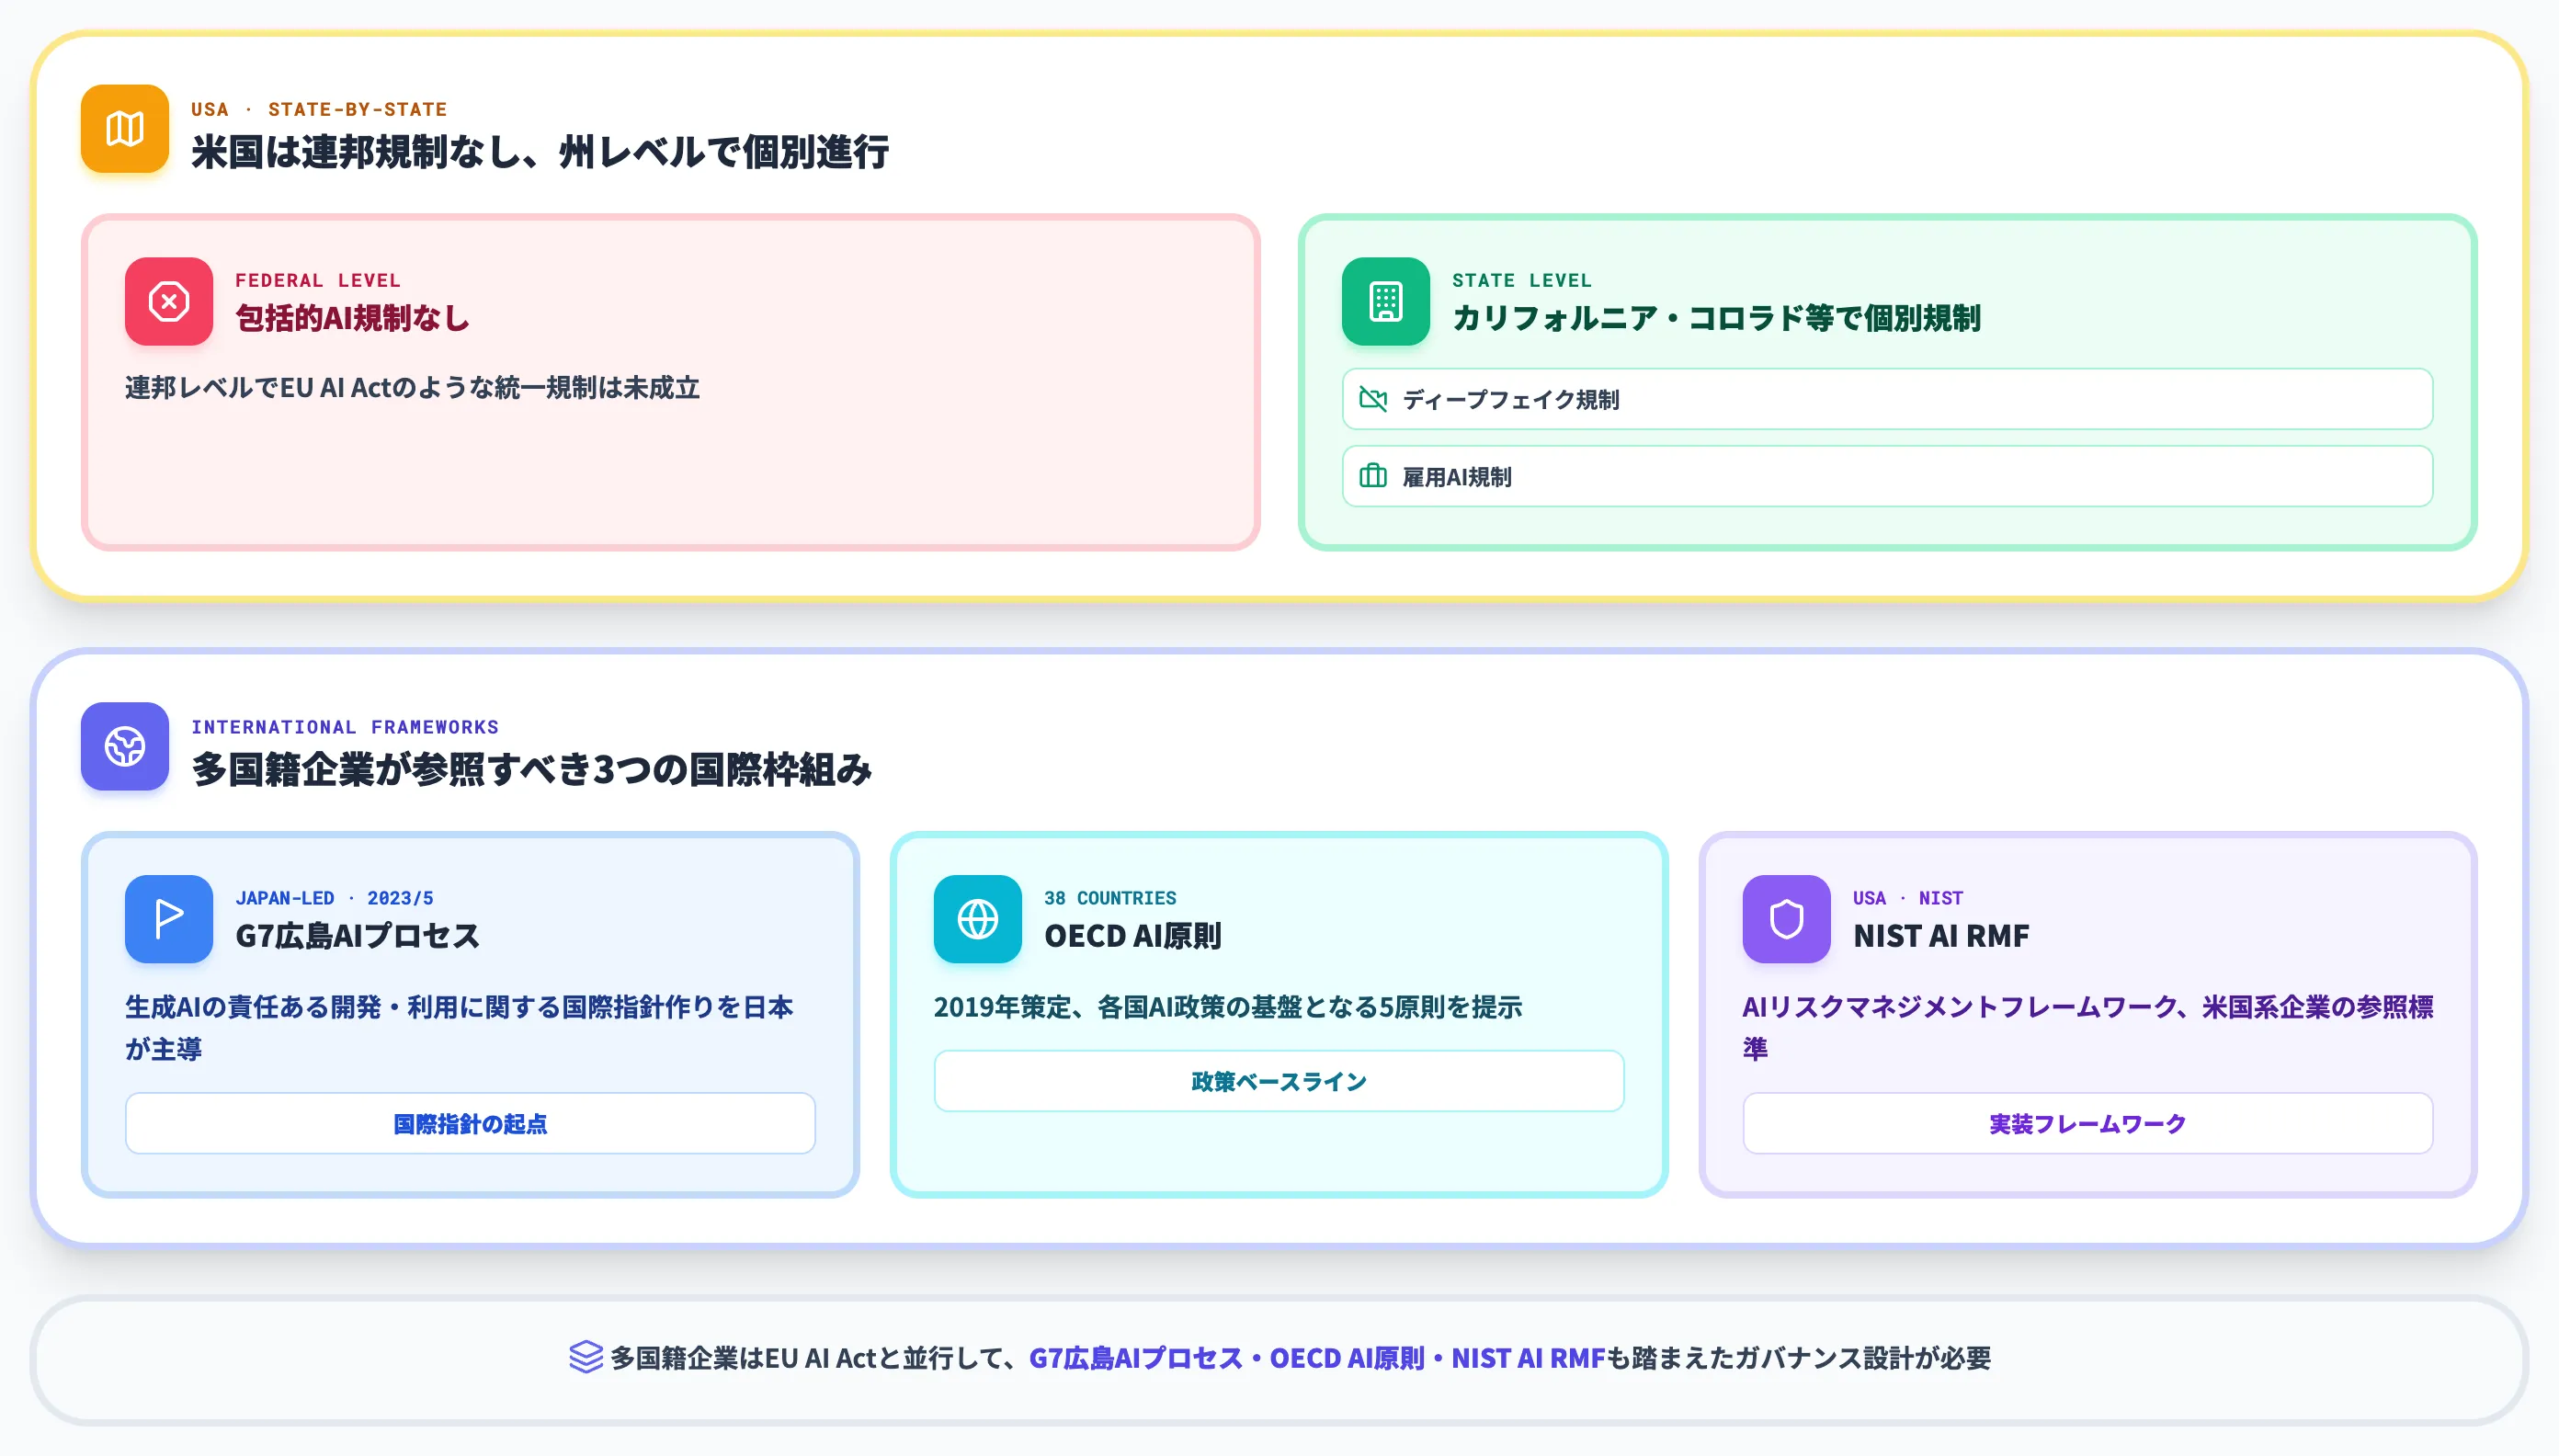Image resolution: width=2559 pixels, height=1456 pixels.
Task: Click the briefcase icon beside 雇用AI規制
Action: (x=1372, y=476)
